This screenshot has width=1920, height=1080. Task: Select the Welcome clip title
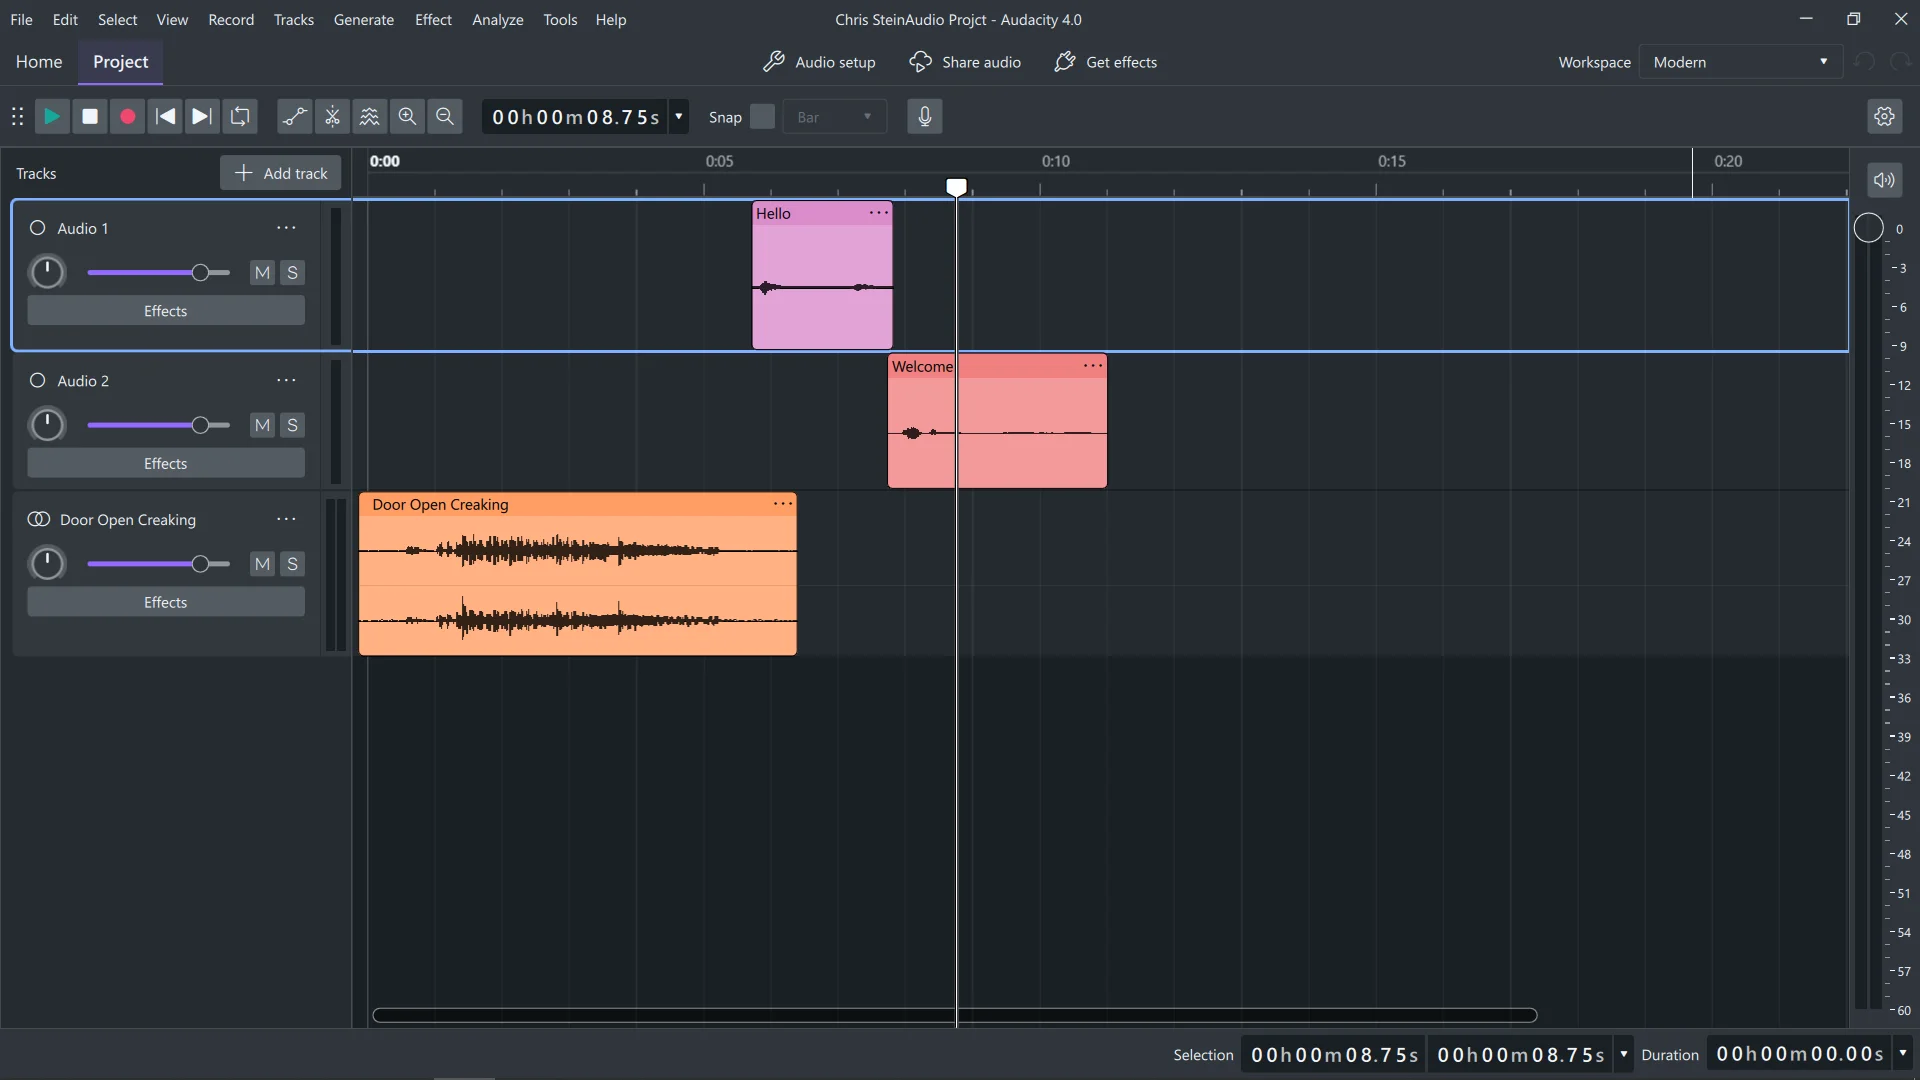click(922, 366)
